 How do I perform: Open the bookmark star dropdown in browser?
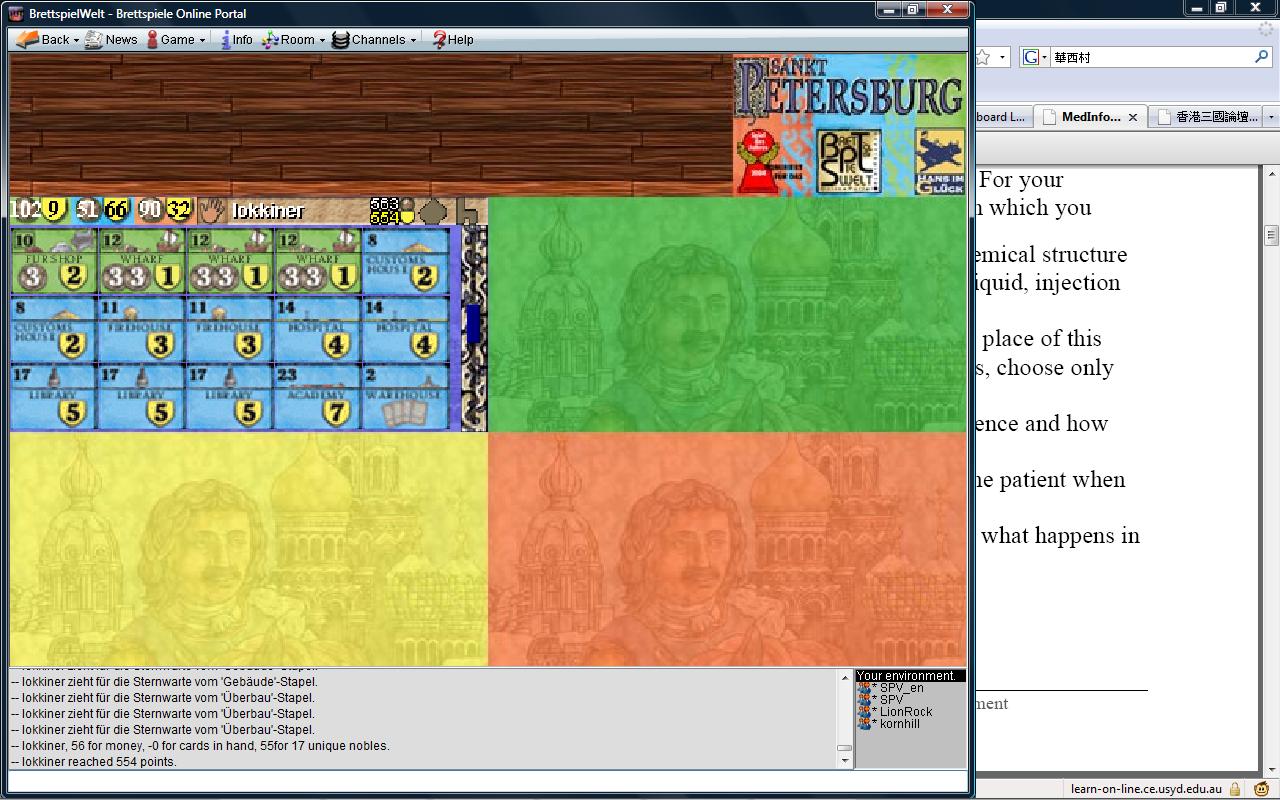click(1002, 58)
